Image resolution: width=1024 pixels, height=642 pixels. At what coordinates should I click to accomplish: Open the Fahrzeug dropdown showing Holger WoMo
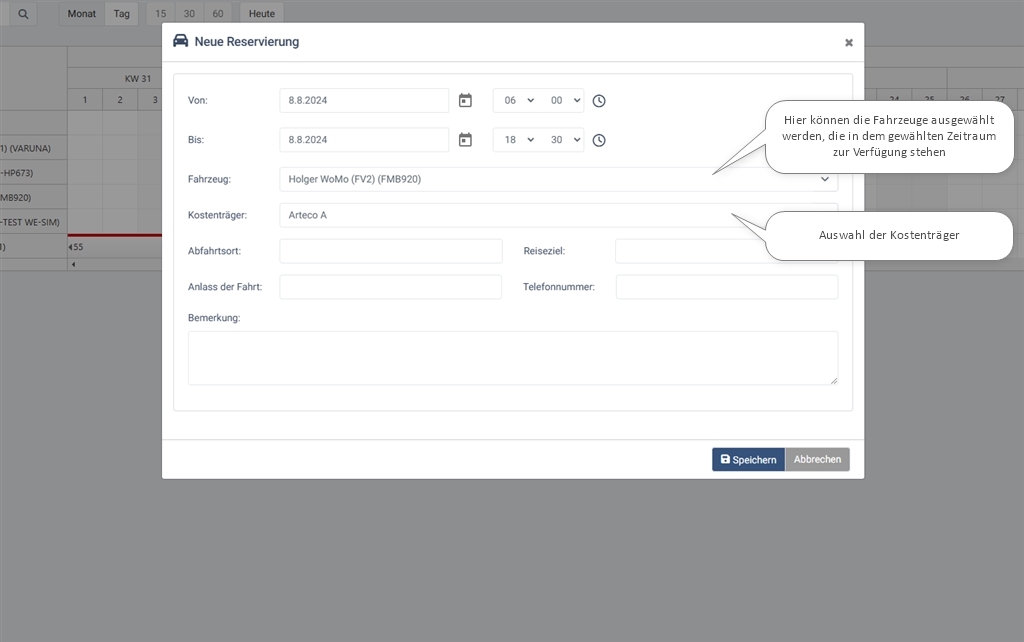(x=556, y=179)
